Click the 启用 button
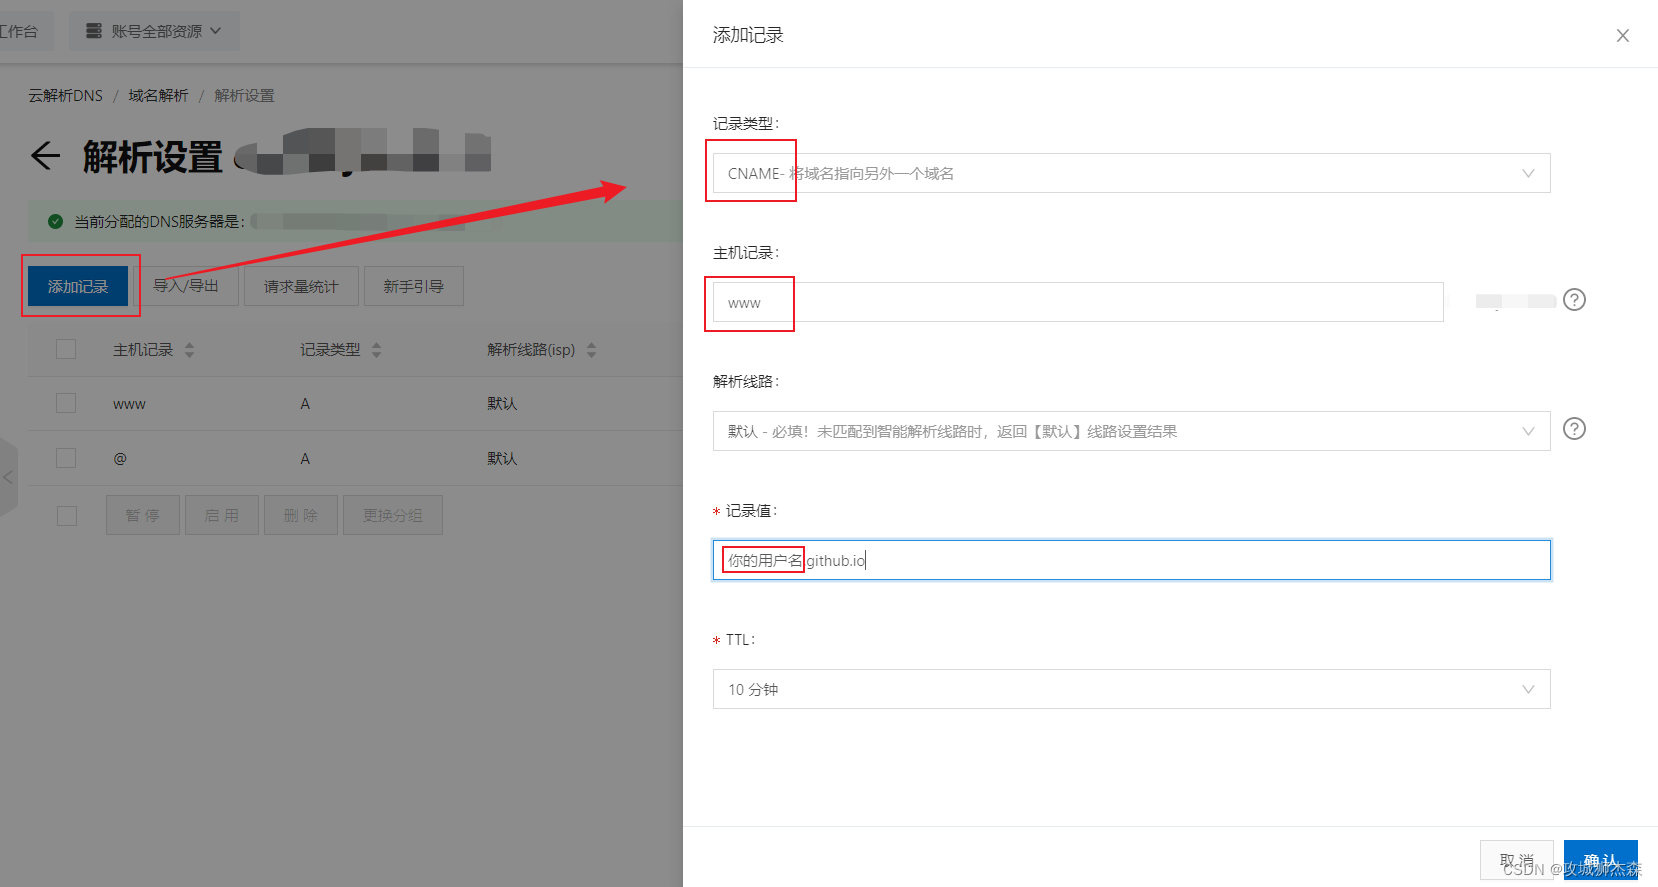The height and width of the screenshot is (887, 1658). click(222, 515)
